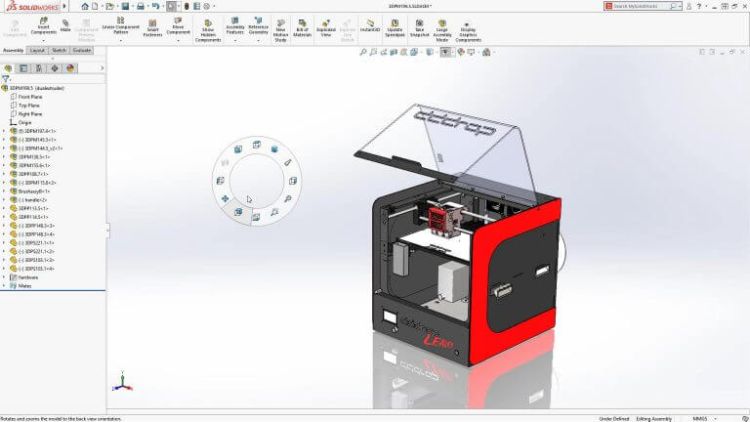The height and width of the screenshot is (422, 750).
Task: Start a New Motion Study
Action: click(280, 31)
